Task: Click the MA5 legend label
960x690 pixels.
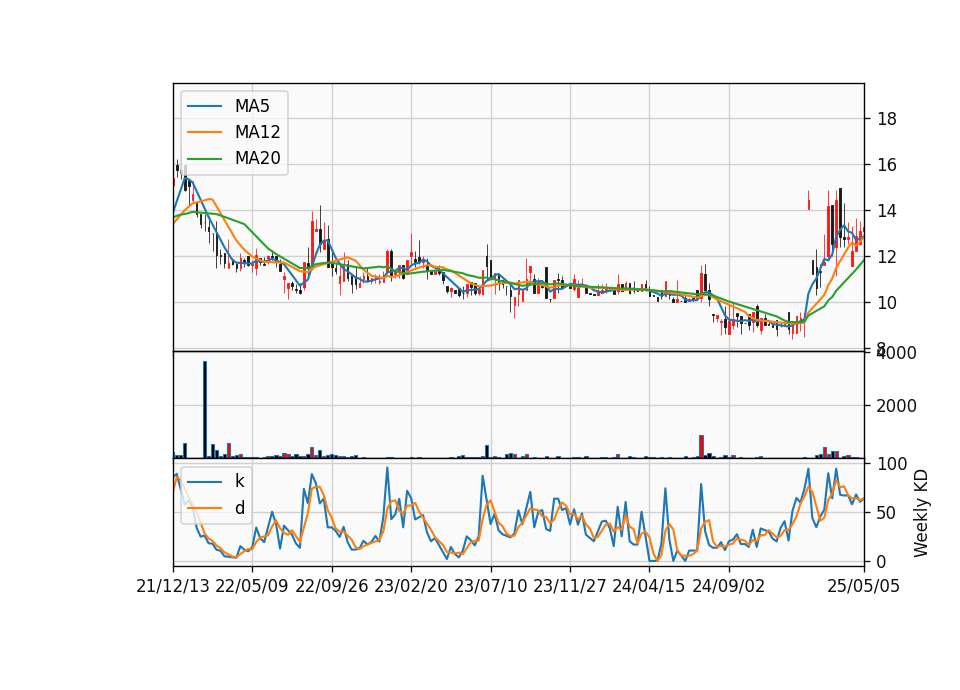Action: (x=252, y=106)
